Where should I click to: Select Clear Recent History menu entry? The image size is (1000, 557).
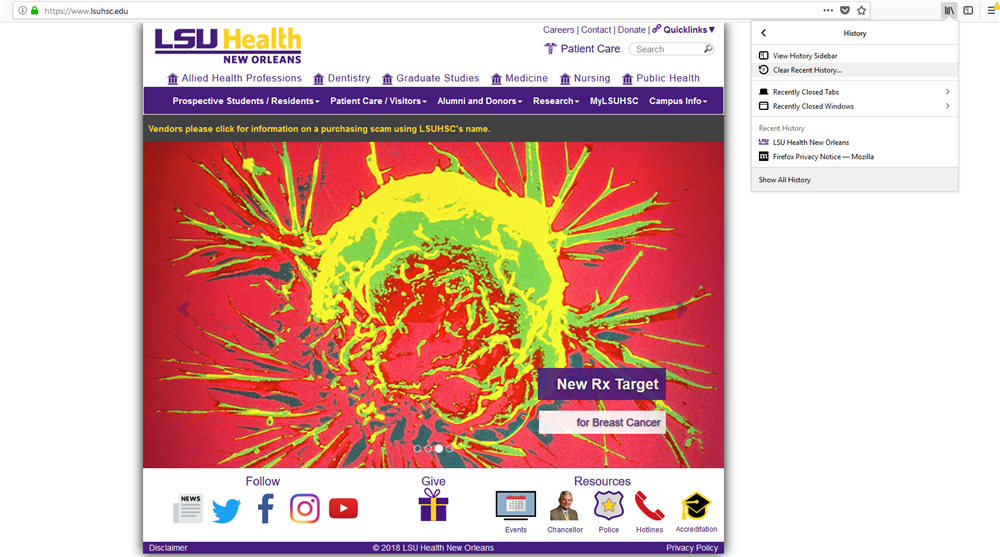[x=807, y=70]
